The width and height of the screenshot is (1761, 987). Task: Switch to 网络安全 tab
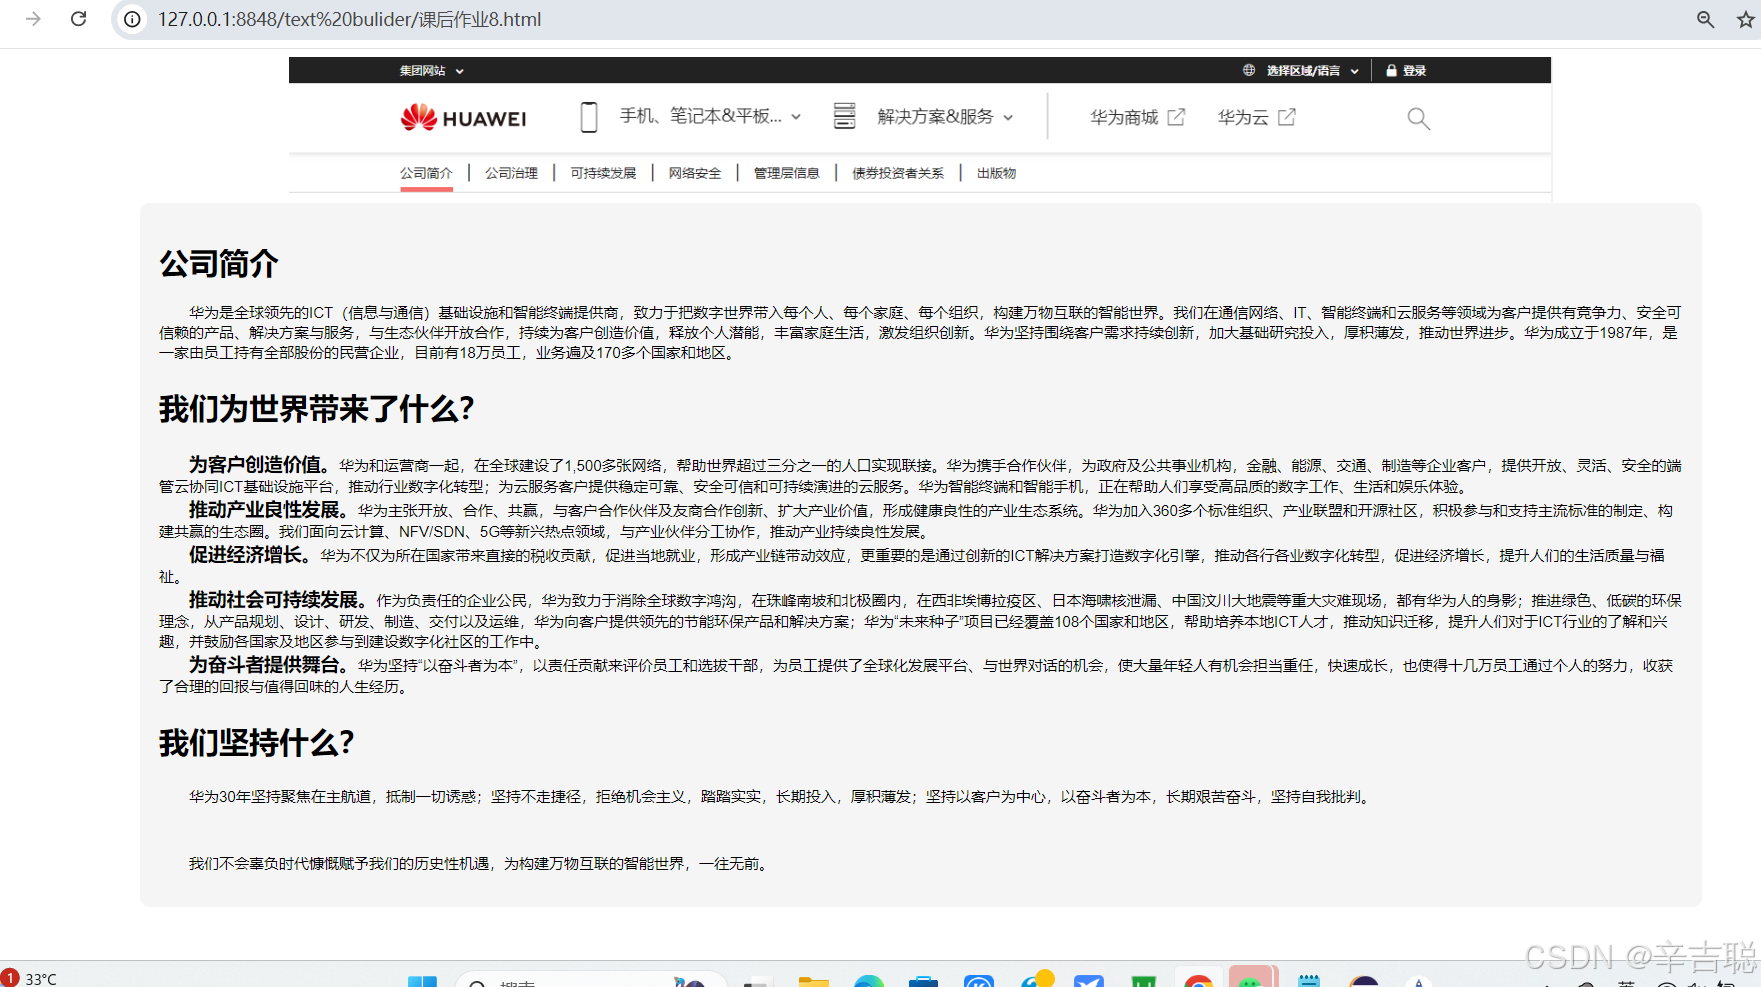[695, 173]
